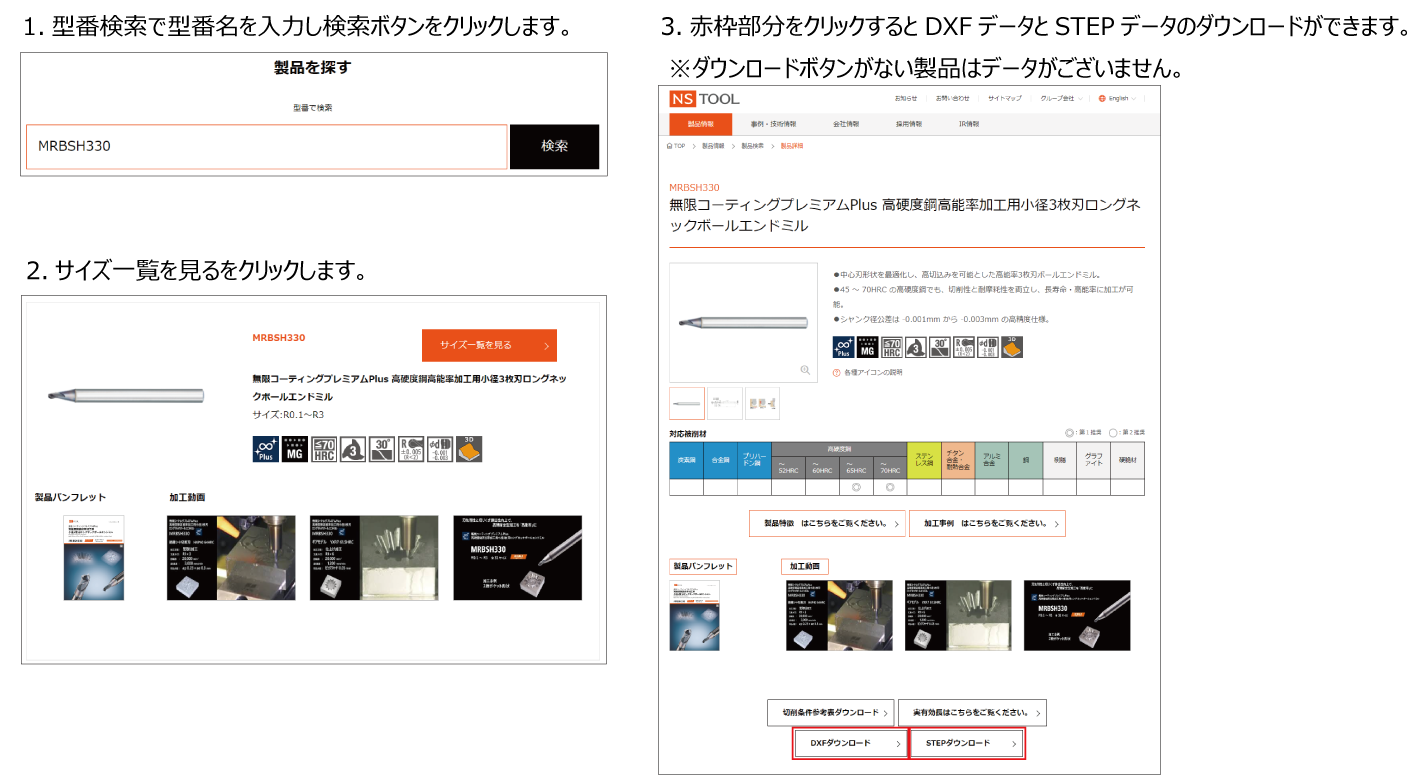The width and height of the screenshot is (1413, 784).
Task: Click the MG icon on product detail page
Action: pyautogui.click(x=867, y=347)
